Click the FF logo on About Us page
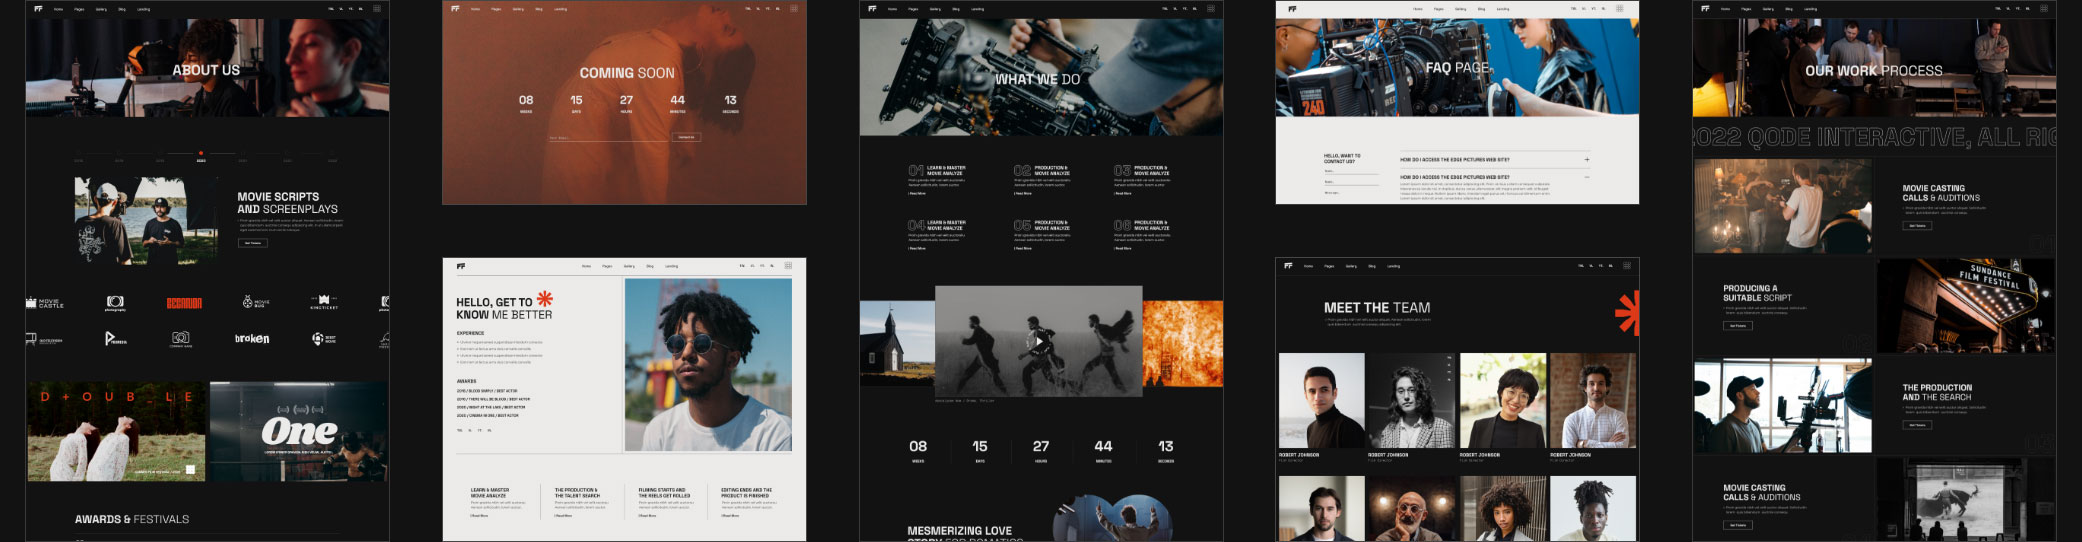The width and height of the screenshot is (2082, 542). click(38, 8)
